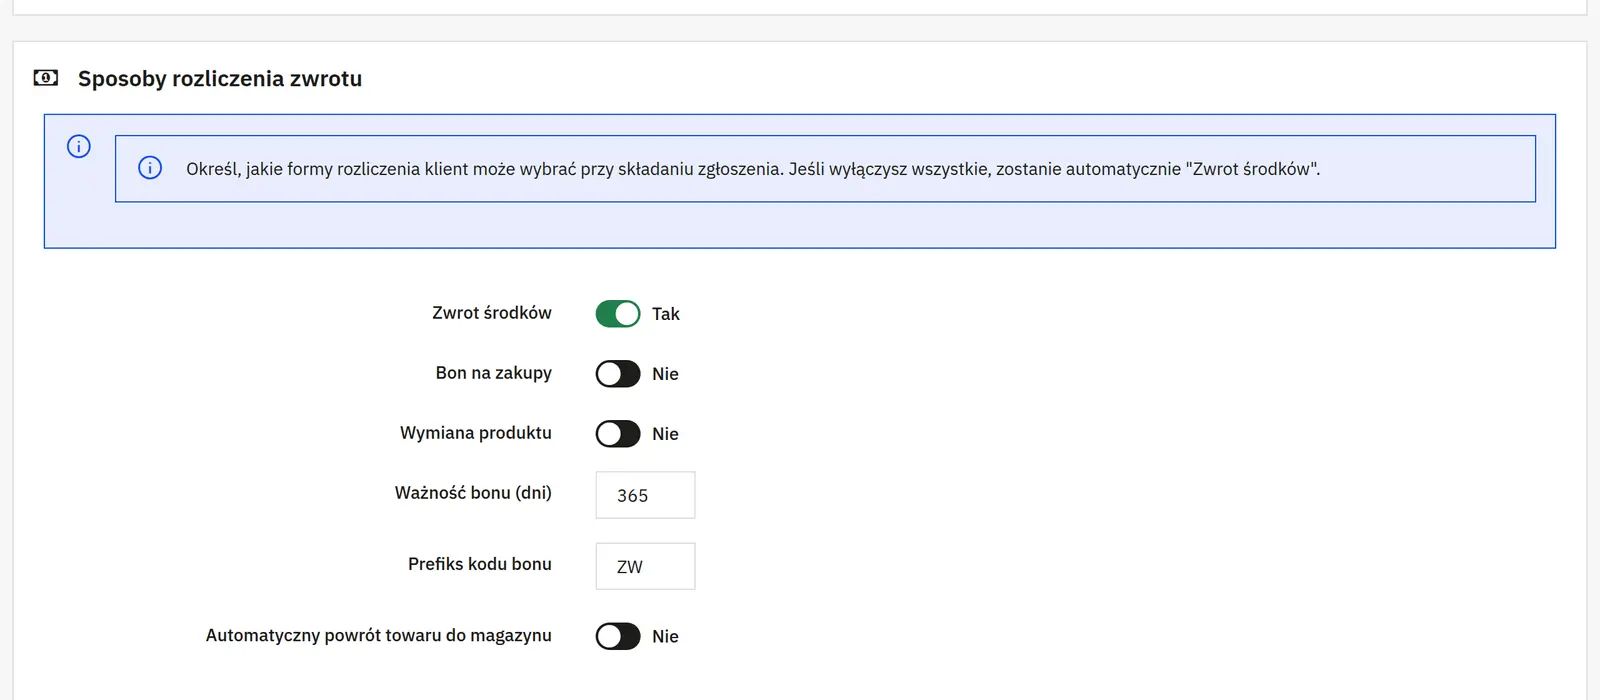Click the Sposoby rozliczenia zwrotu heading

click(220, 79)
